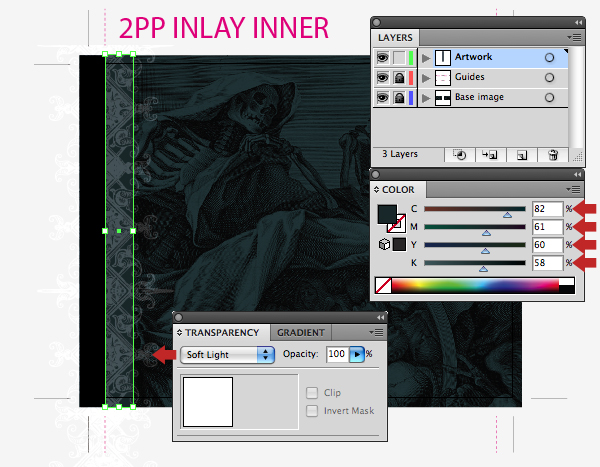
Task: Collapse the Transparency panel with double arrows
Action: (x=380, y=317)
